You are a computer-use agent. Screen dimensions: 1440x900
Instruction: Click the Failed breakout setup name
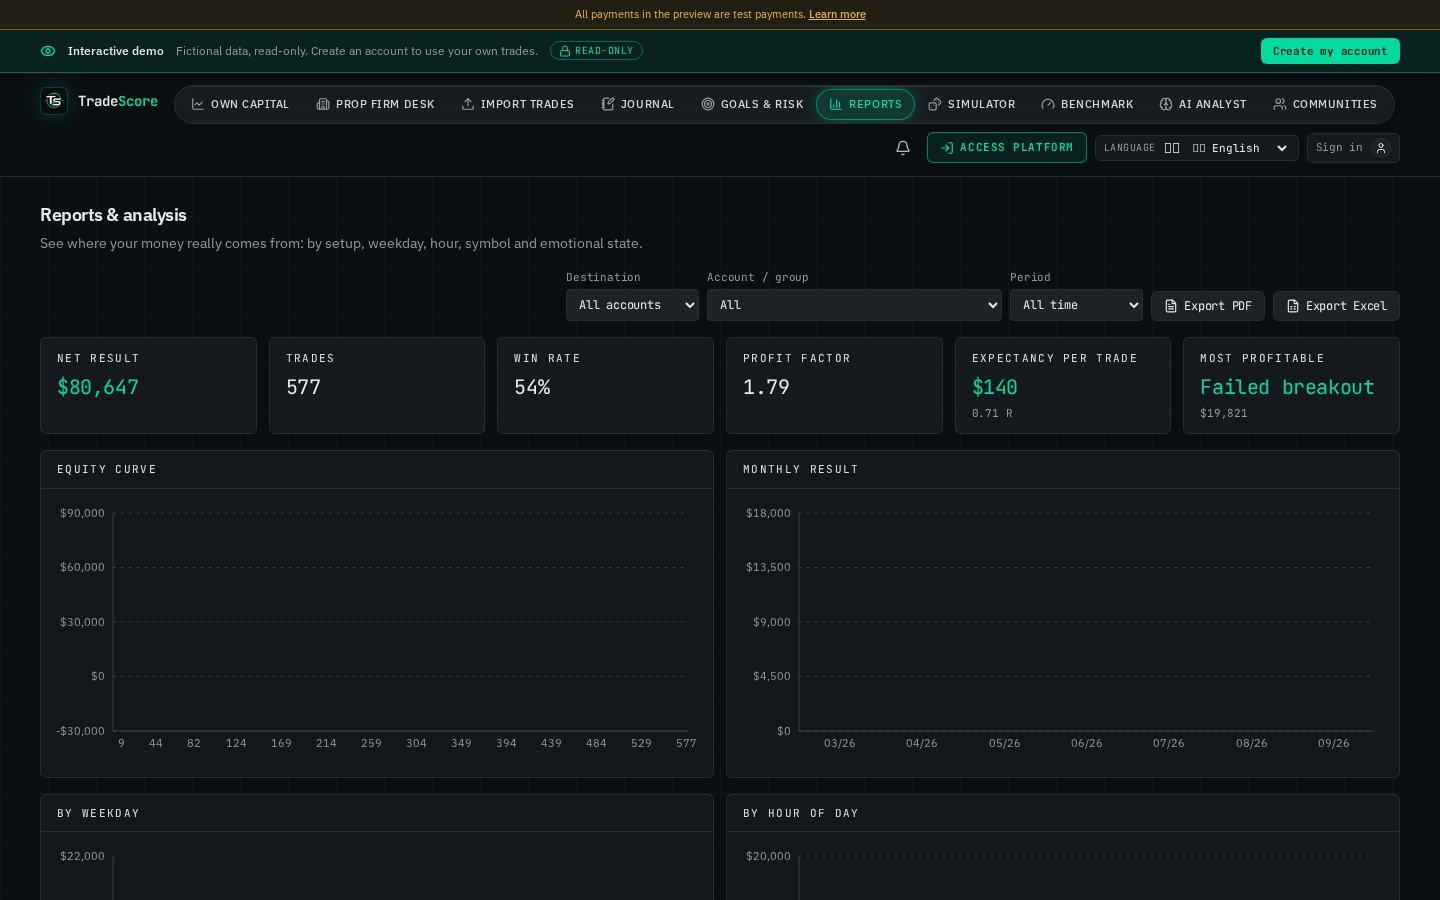1287,387
